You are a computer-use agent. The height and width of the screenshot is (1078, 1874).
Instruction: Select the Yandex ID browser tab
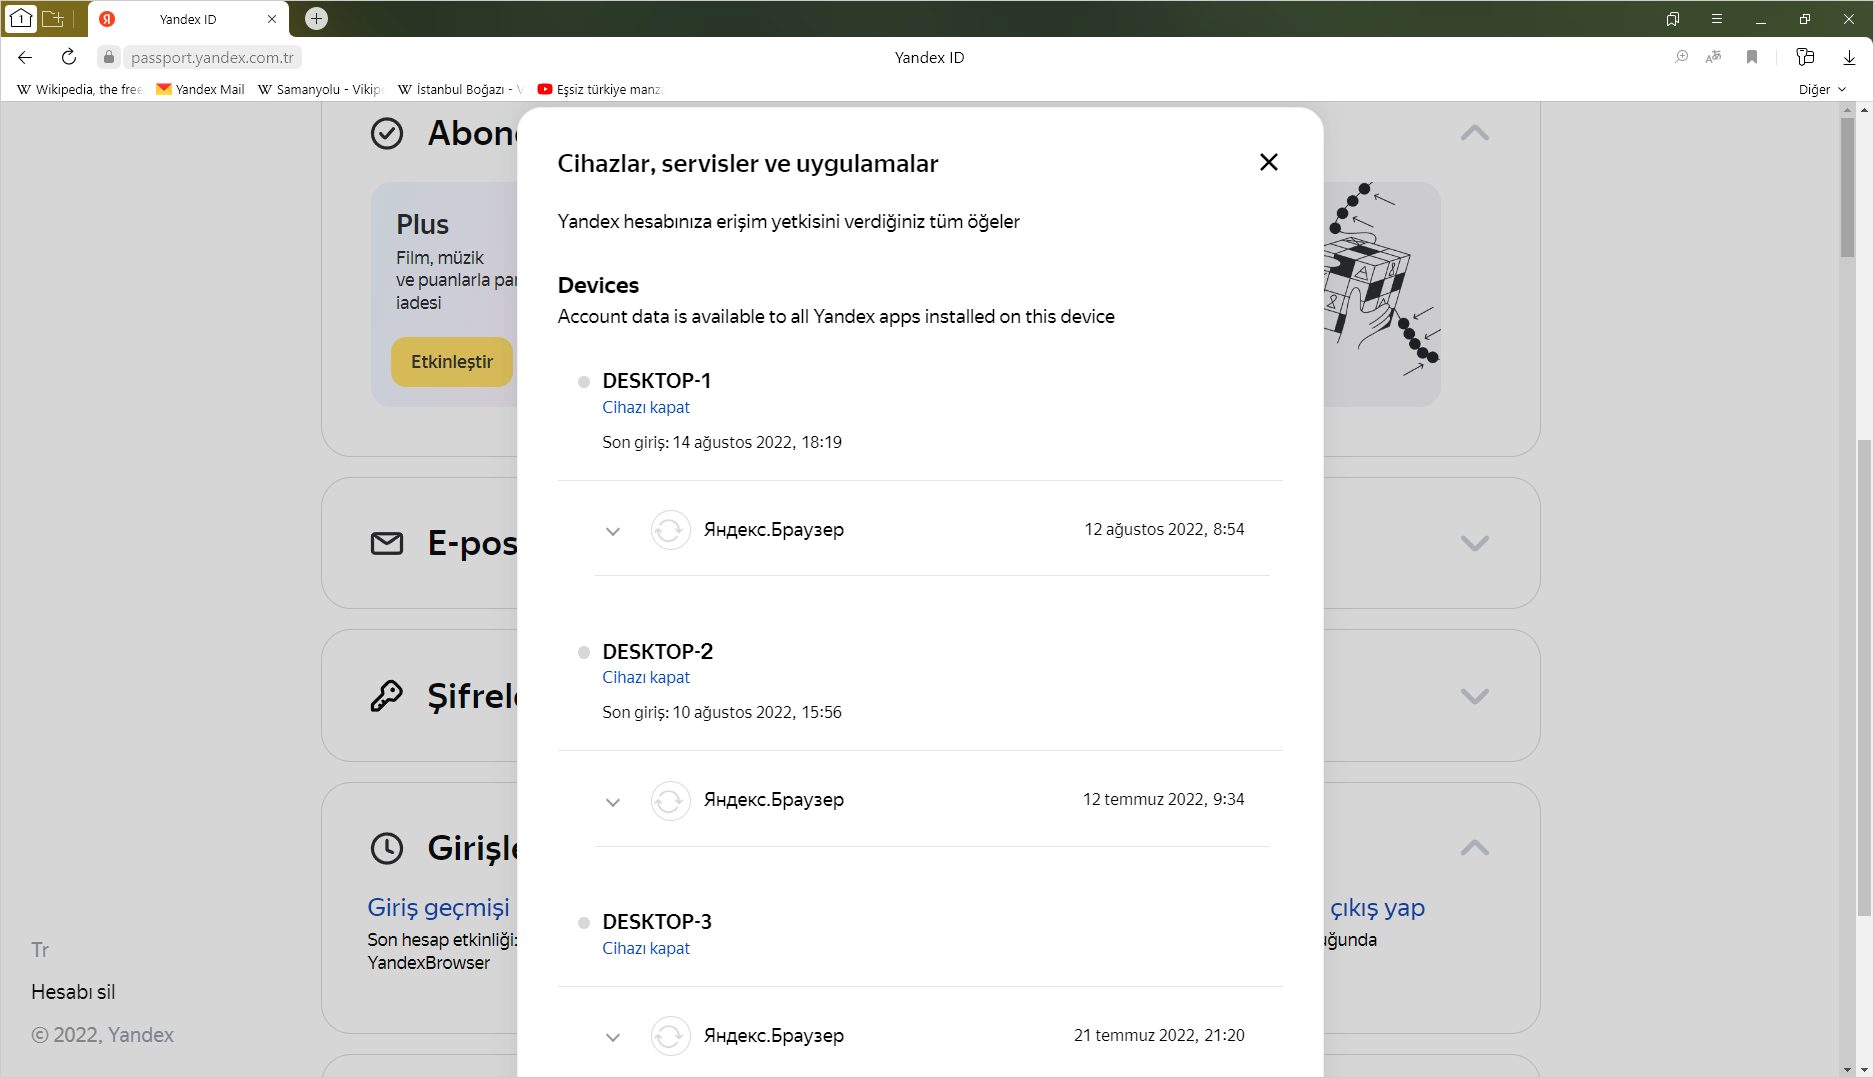(188, 19)
